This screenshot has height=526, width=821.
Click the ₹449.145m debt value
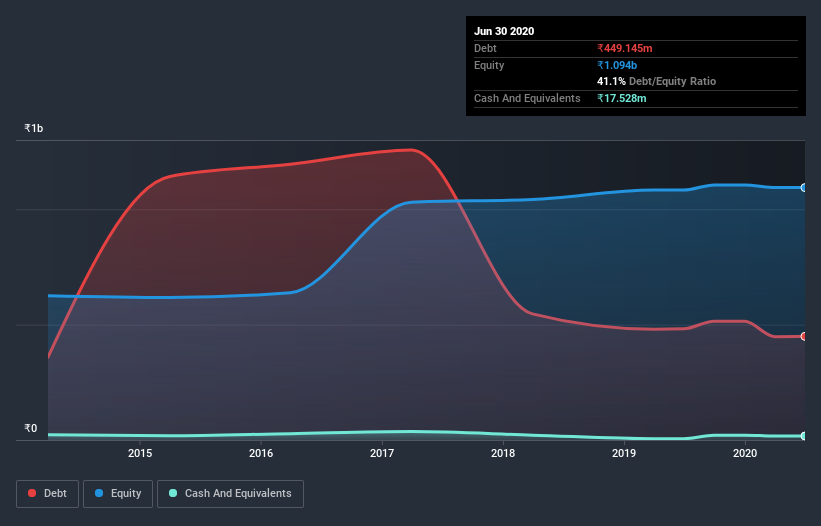[x=625, y=48]
